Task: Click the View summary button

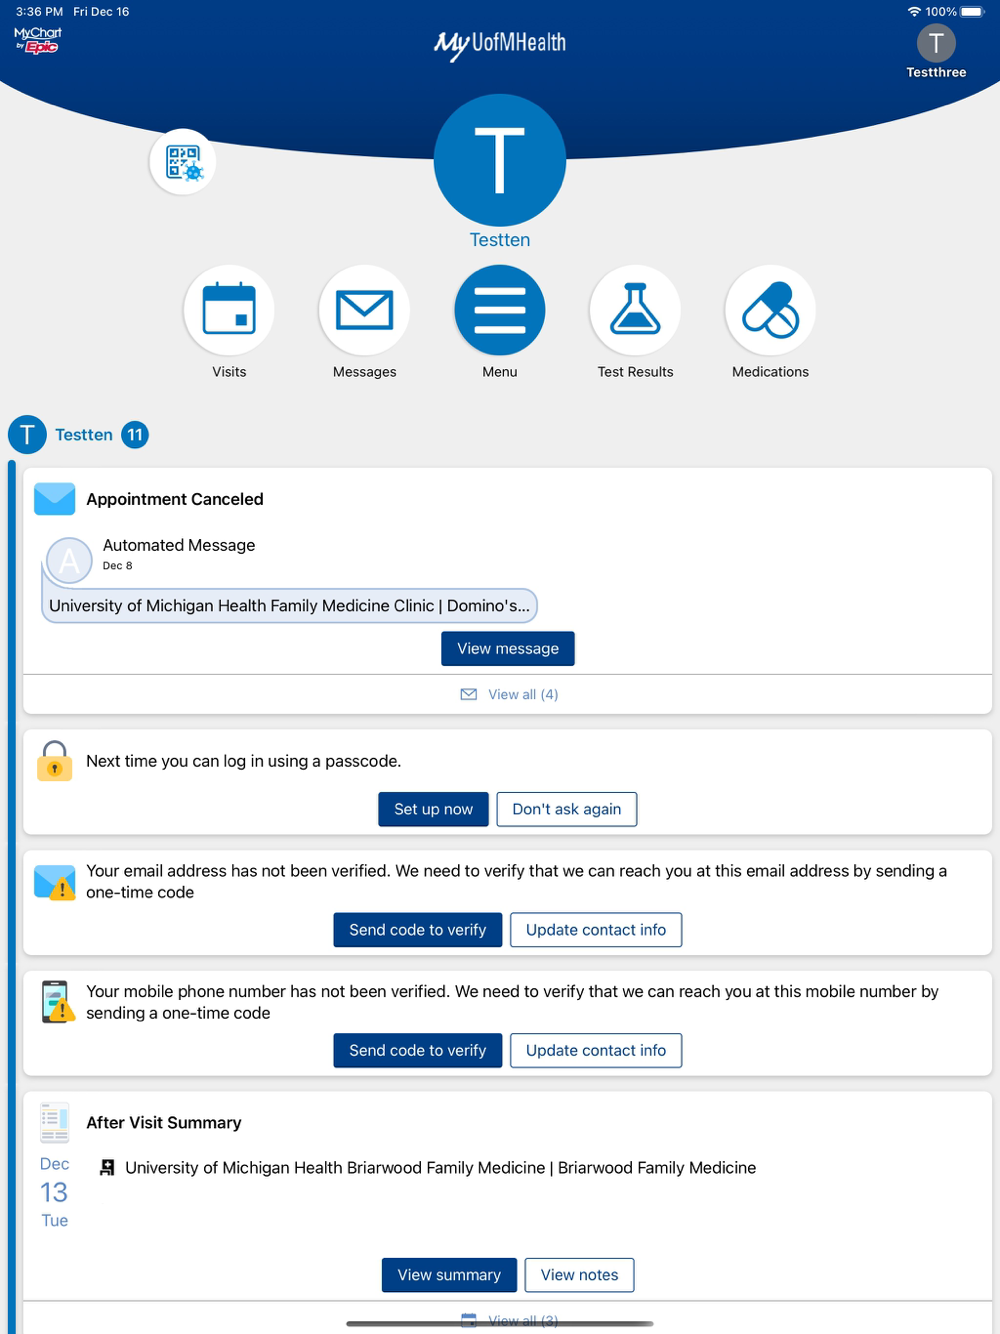Action: click(449, 1275)
